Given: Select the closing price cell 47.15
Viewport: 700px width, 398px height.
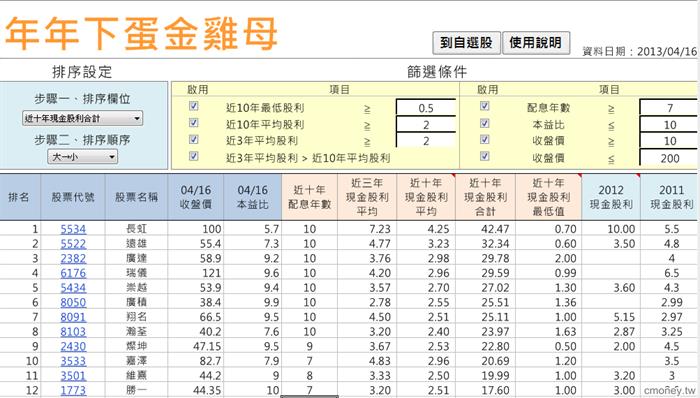Looking at the screenshot, I should pos(196,346).
